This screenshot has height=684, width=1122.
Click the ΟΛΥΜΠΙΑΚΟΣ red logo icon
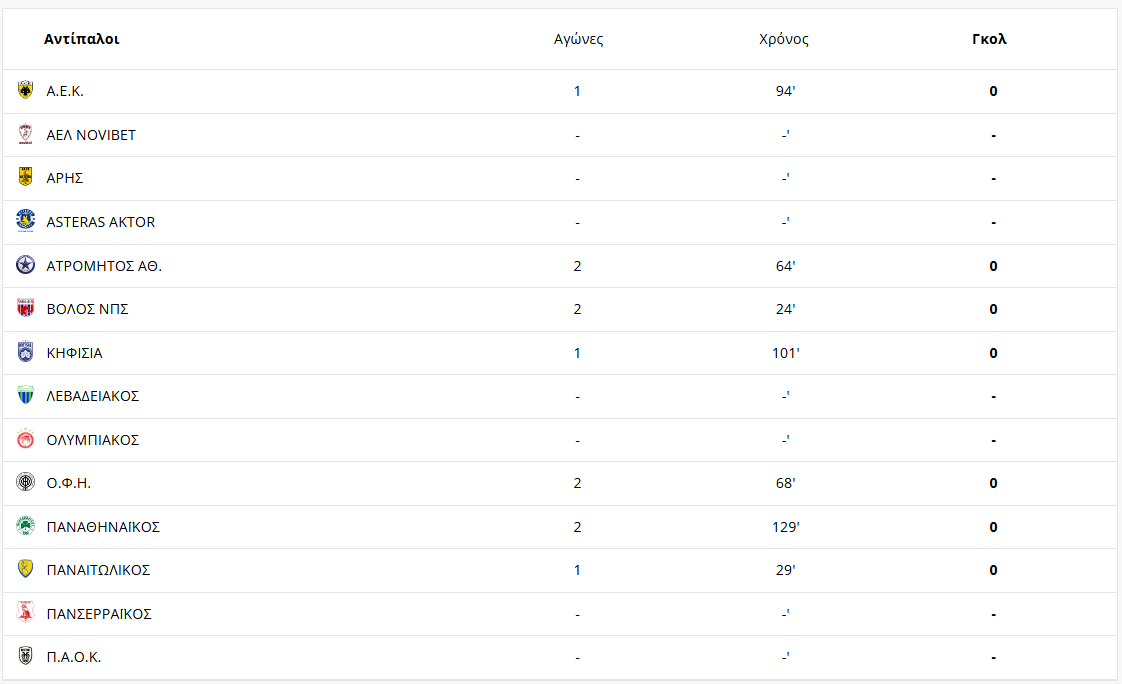[x=25, y=439]
